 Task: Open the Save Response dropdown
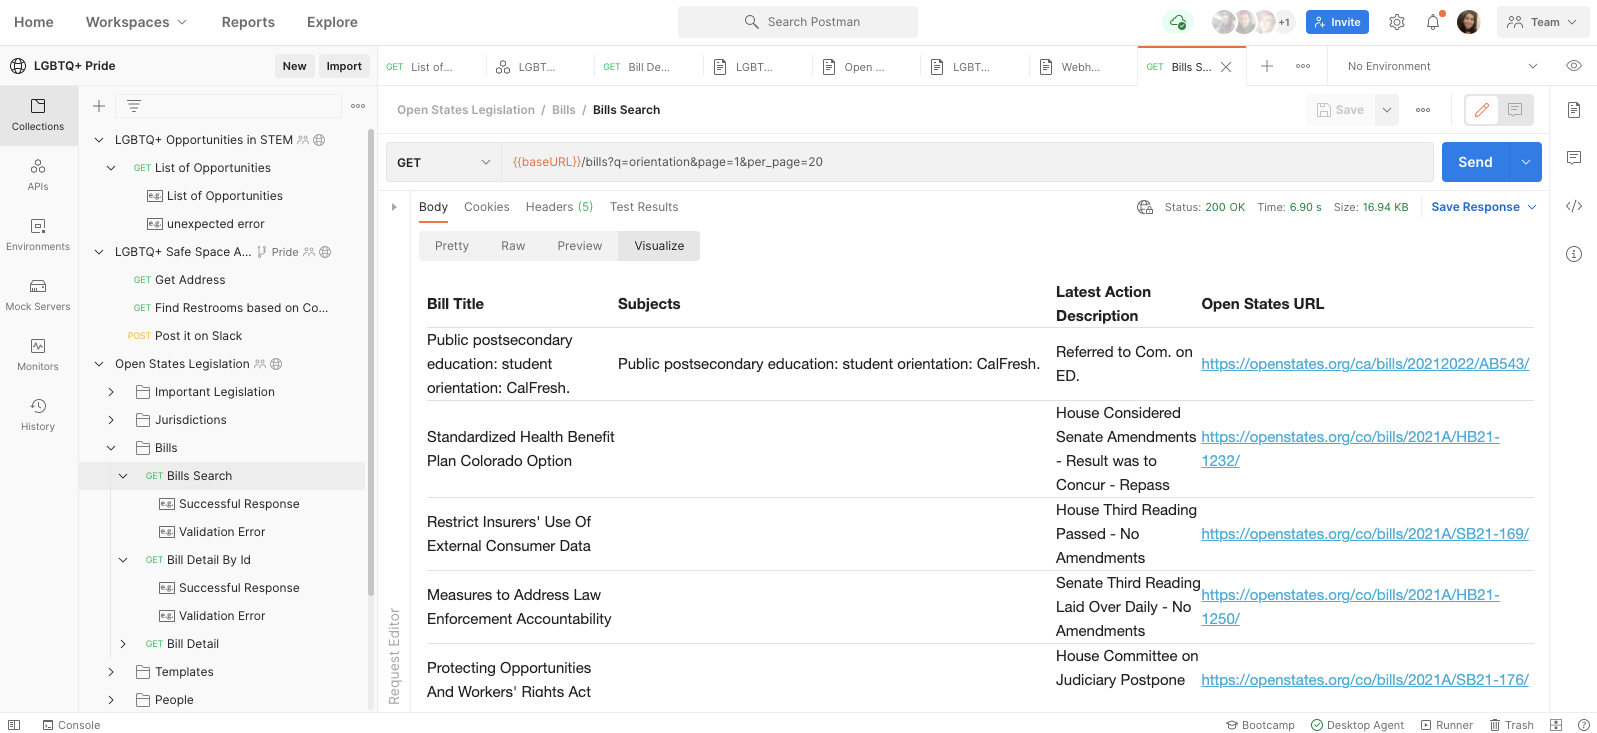point(1484,207)
